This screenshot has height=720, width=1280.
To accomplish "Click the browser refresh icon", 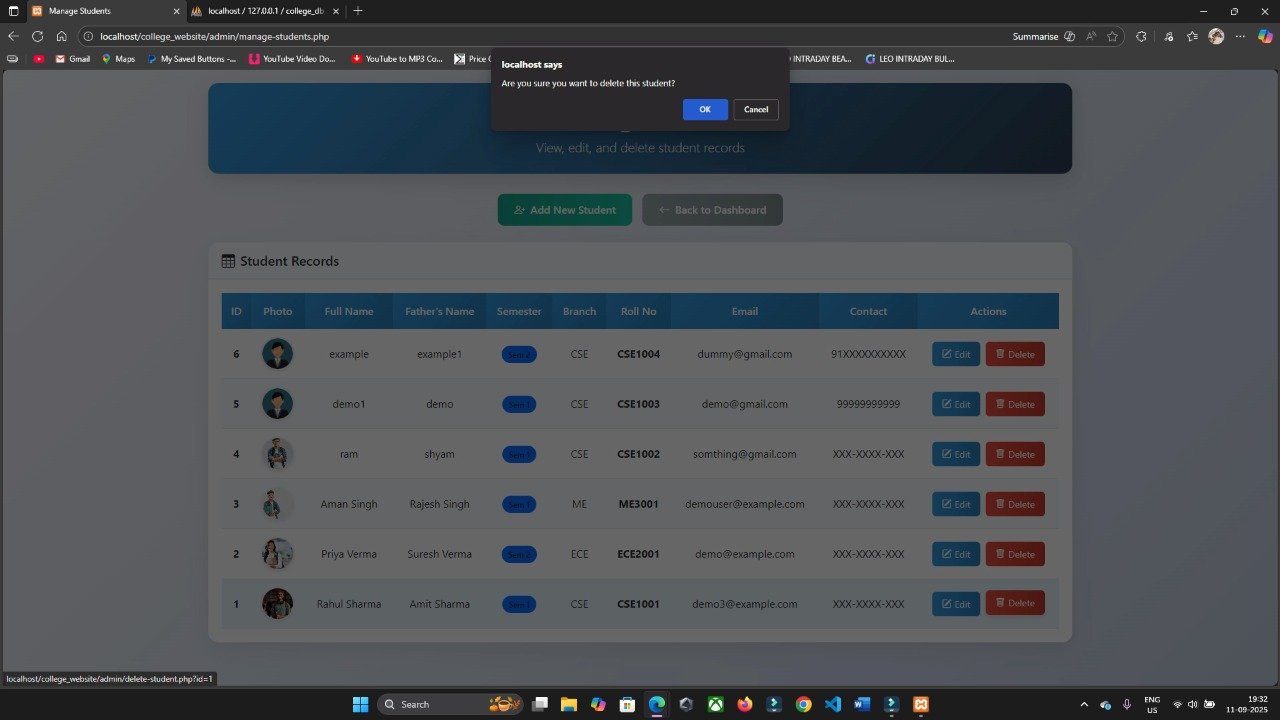I will pyautogui.click(x=37, y=36).
